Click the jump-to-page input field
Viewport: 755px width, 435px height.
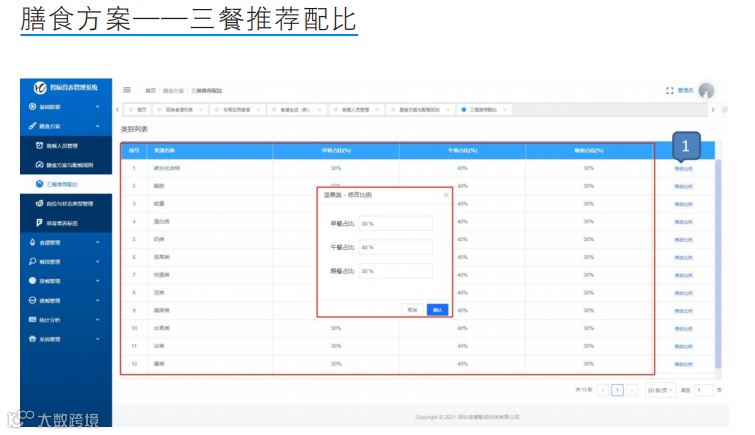[703, 390]
